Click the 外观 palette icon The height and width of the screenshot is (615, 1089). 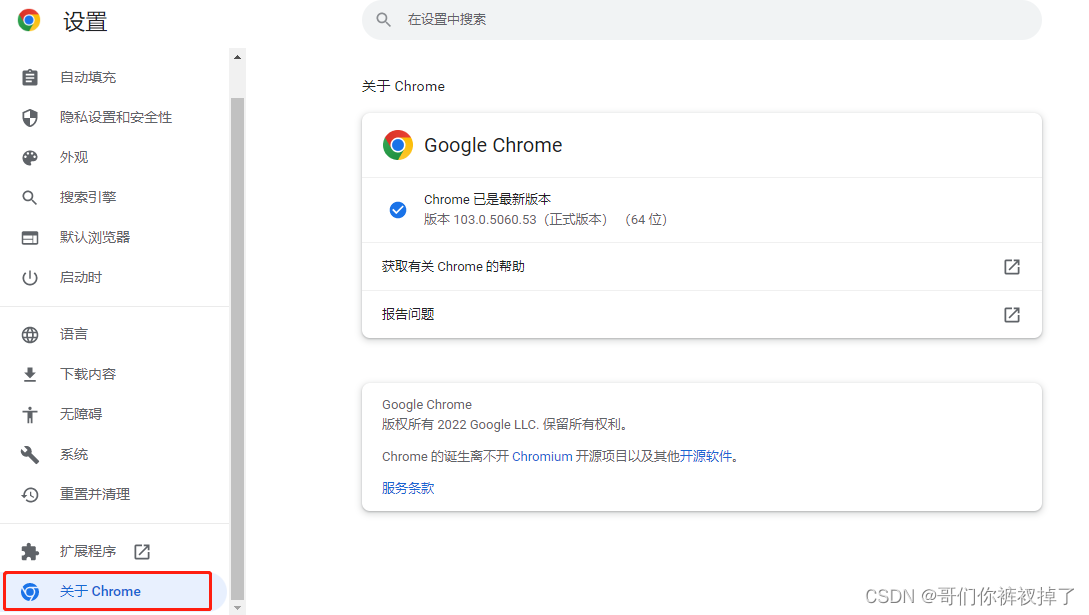[x=30, y=158]
